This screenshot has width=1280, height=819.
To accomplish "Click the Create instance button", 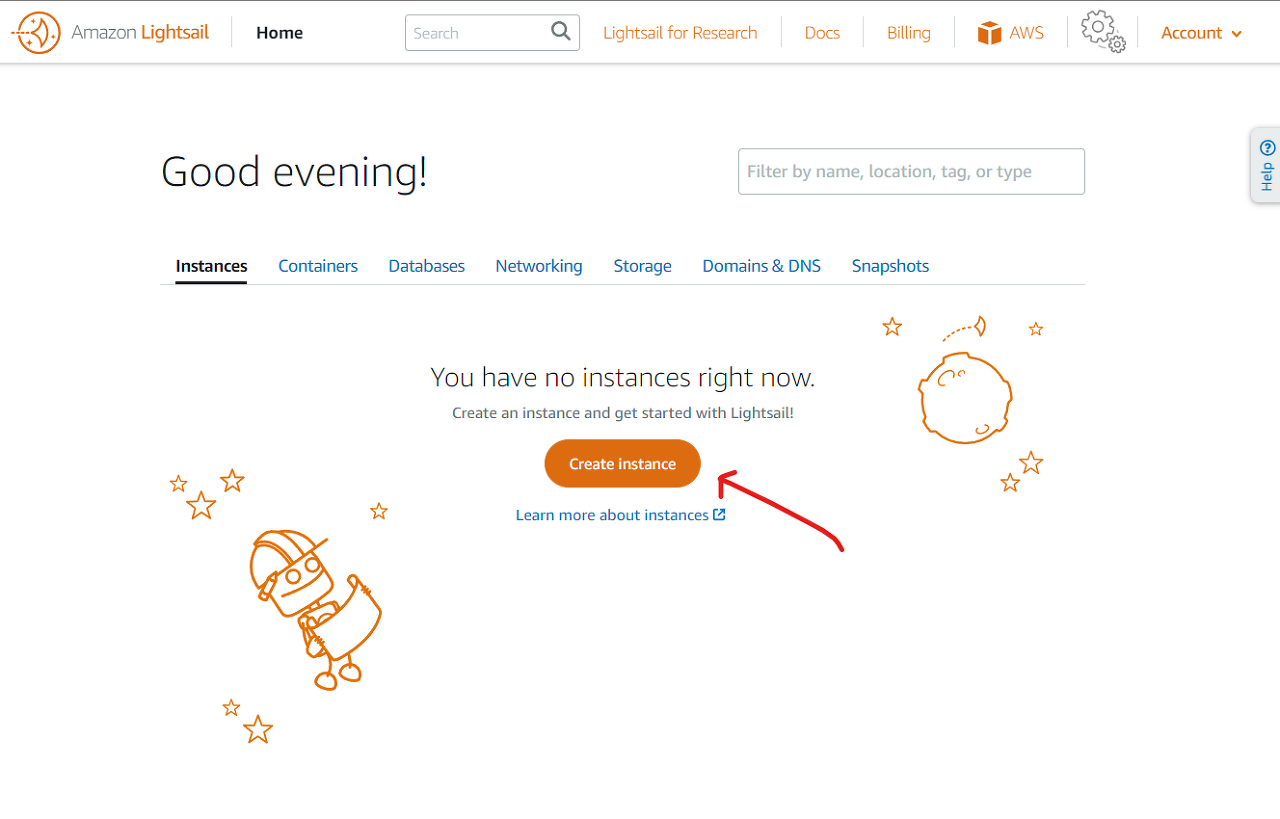I will [x=622, y=464].
